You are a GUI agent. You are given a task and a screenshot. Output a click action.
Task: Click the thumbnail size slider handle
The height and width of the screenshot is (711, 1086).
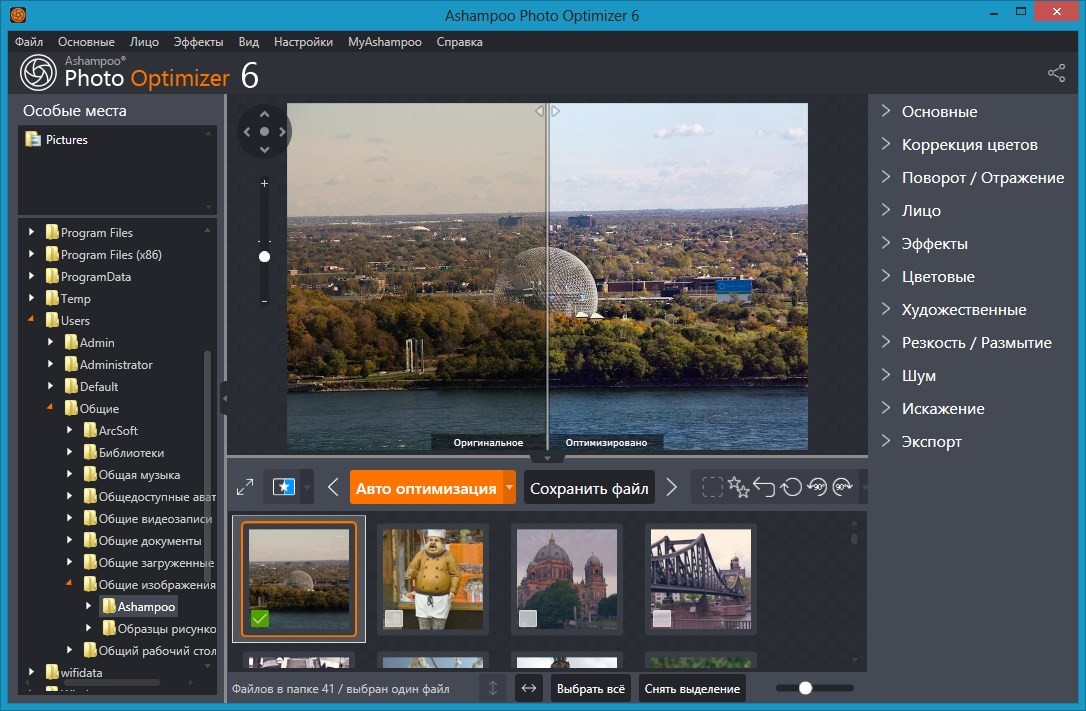pos(805,688)
